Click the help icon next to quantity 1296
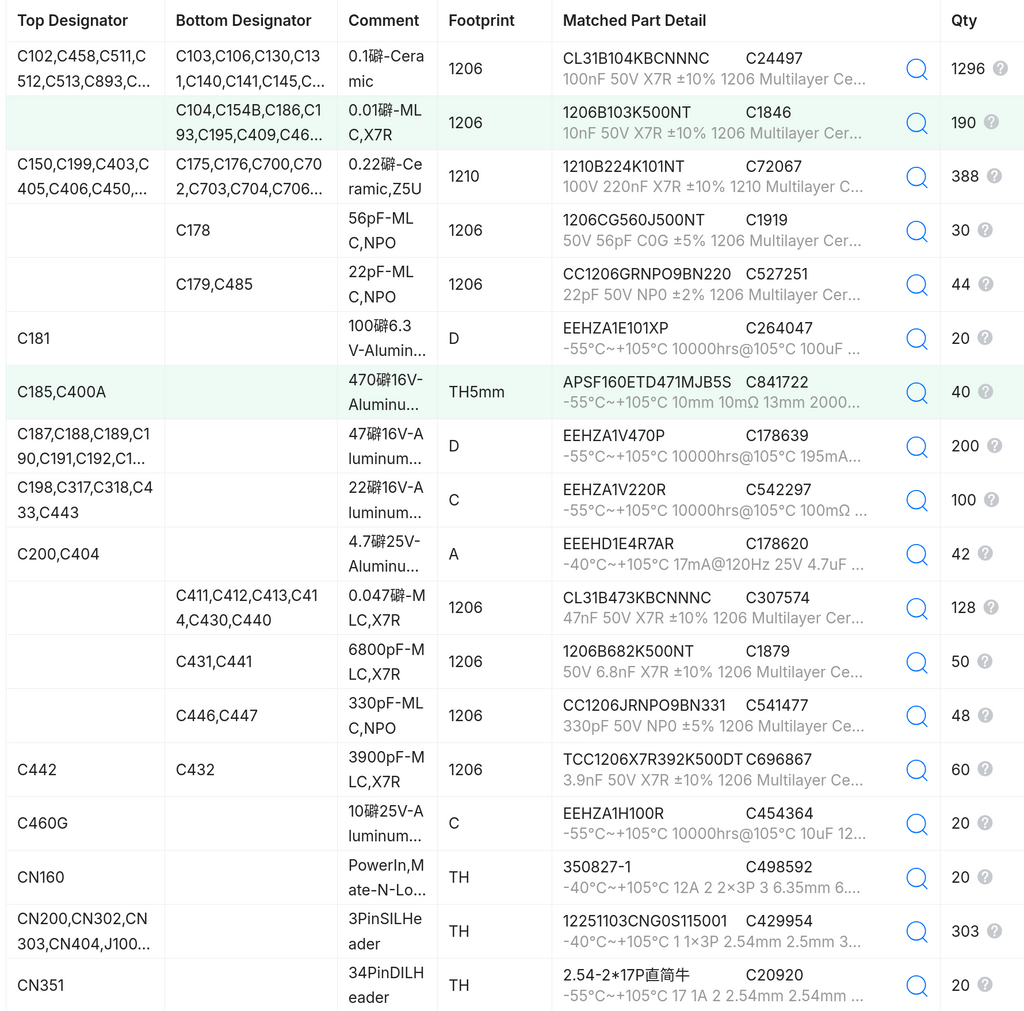The image size is (1024, 1011). (1000, 68)
